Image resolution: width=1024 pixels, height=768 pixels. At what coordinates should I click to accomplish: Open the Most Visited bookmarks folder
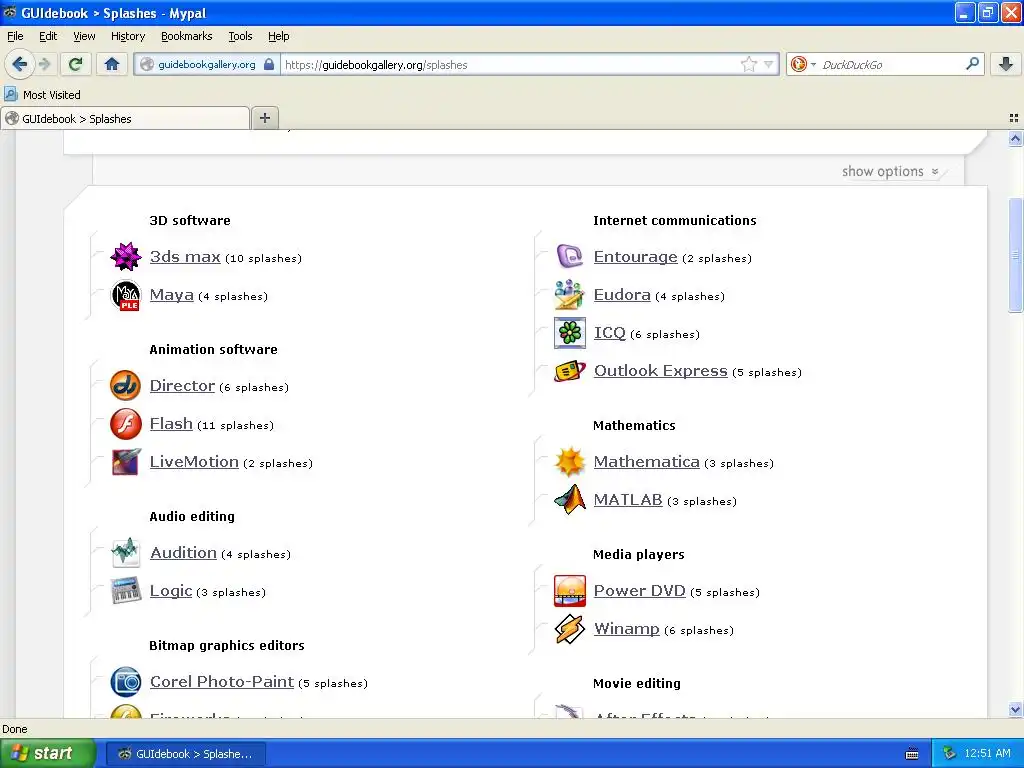pyautogui.click(x=42, y=95)
